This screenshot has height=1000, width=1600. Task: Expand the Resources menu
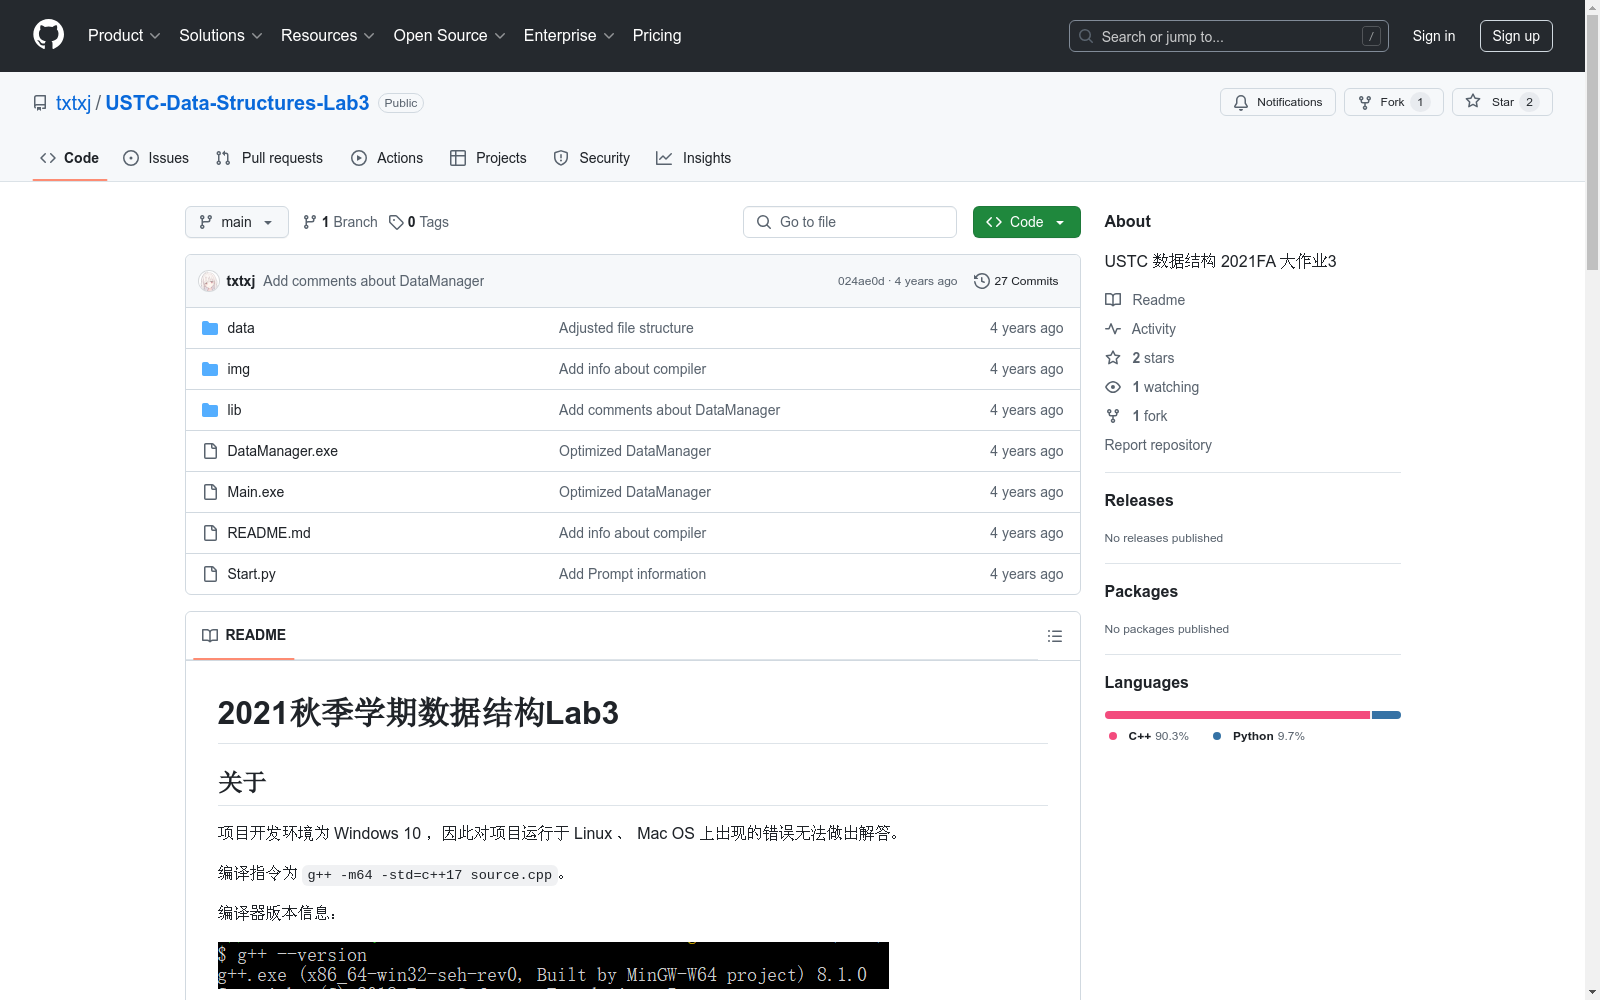tap(328, 35)
